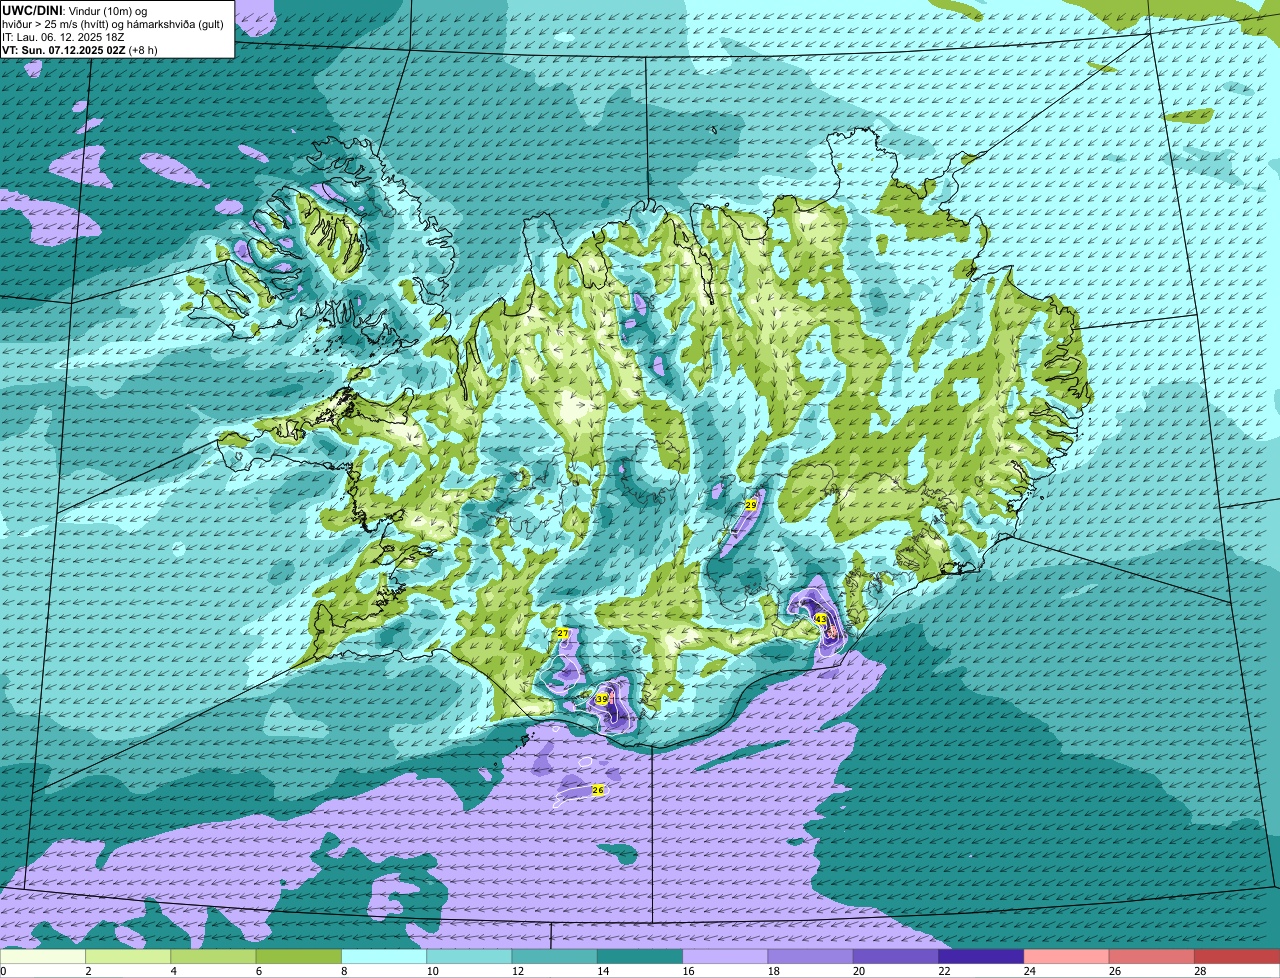The image size is (1280, 978).
Task: Click the dark indigo 22–24 m/s legend swatch
Action: tap(981, 956)
